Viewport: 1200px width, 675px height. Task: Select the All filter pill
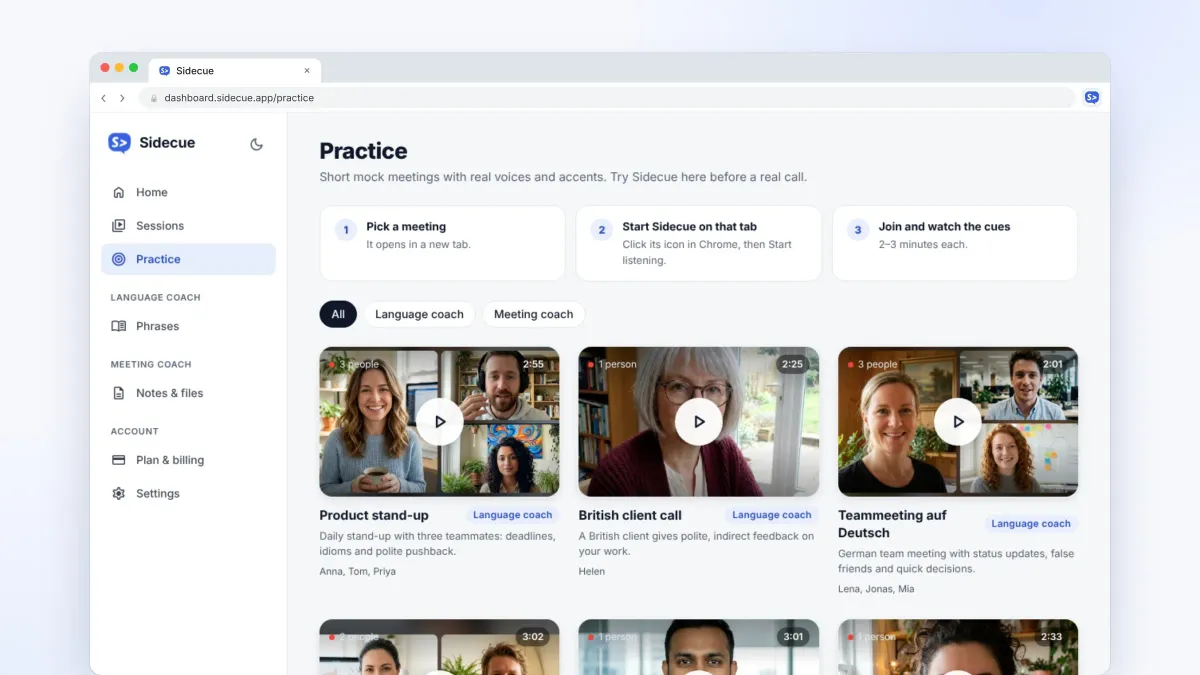(x=338, y=314)
